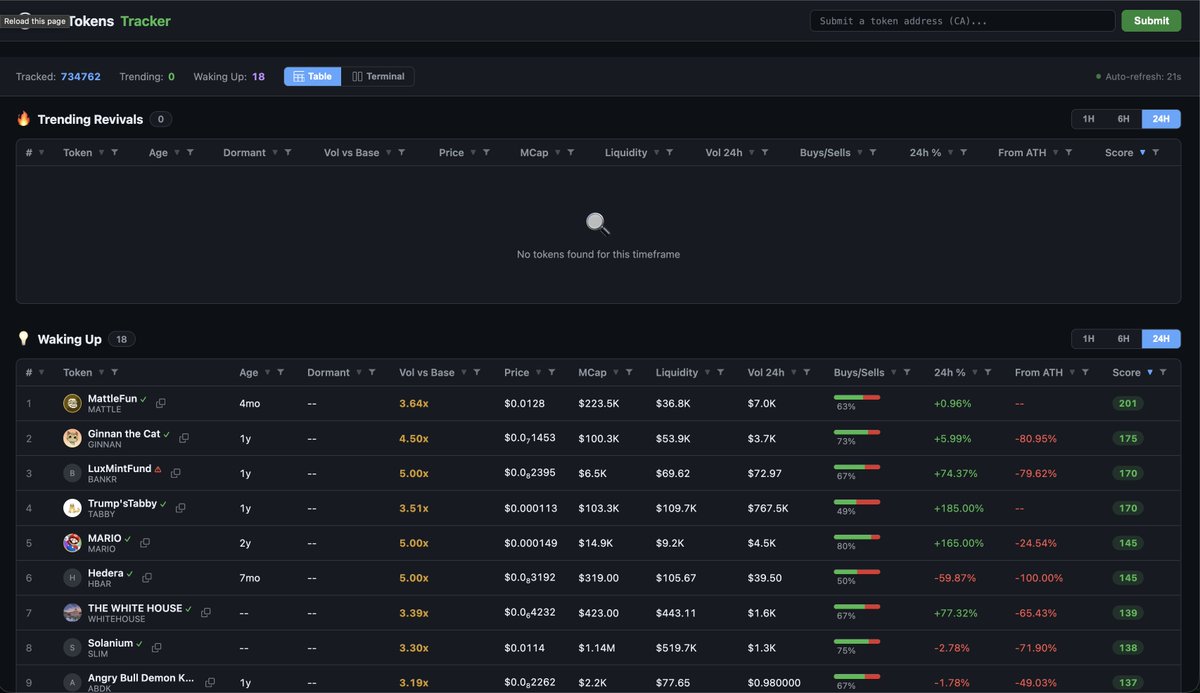The width and height of the screenshot is (1200, 693).
Task: Sort Waking Up by Score arrow
Action: 1150,373
